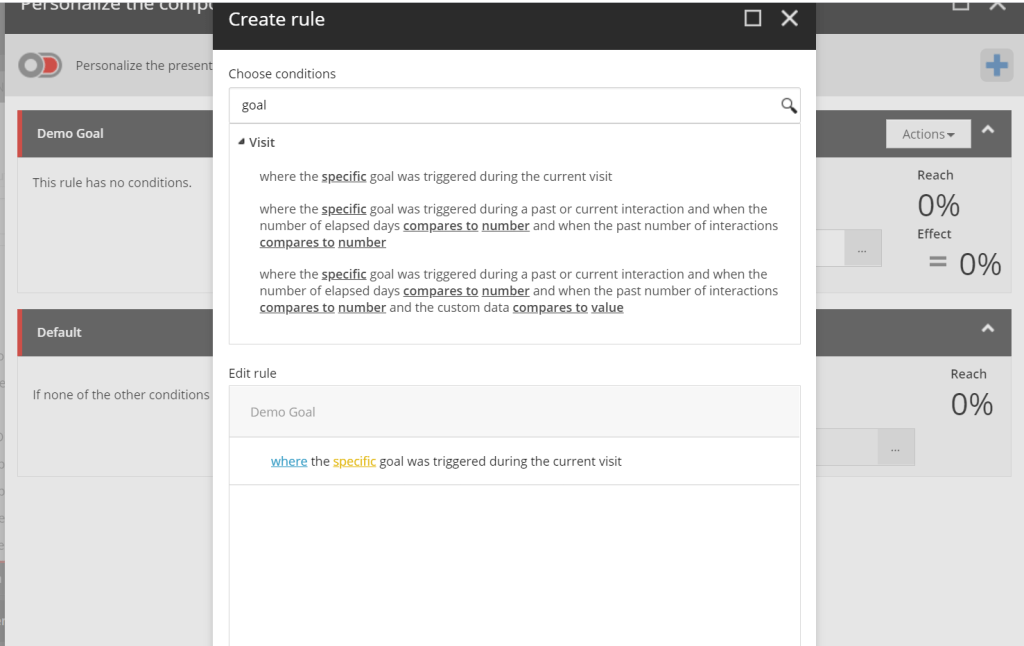Viewport: 1024px width, 646px height.
Task: Click 'specific' link in second listed condition
Action: pos(344,209)
